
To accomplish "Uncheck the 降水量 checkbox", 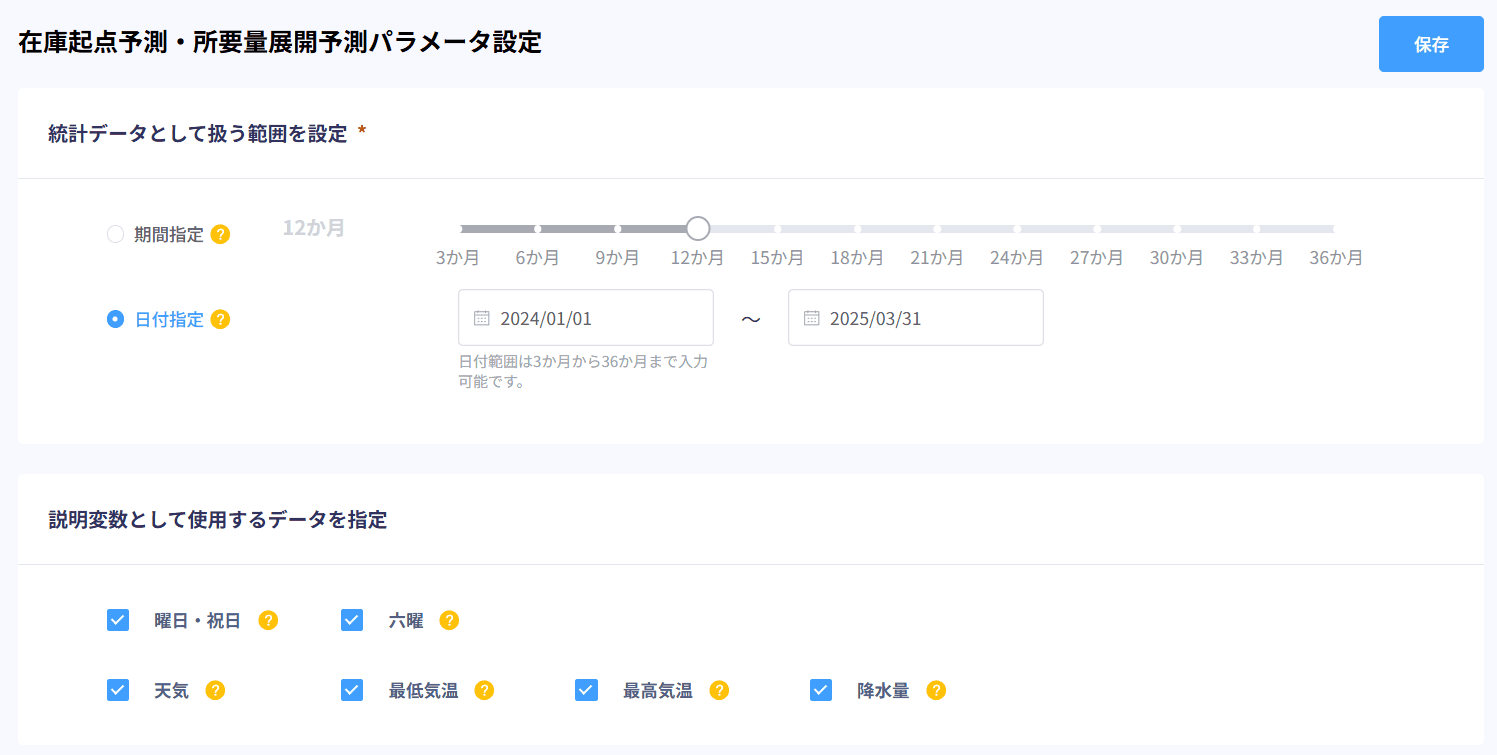I will (820, 690).
